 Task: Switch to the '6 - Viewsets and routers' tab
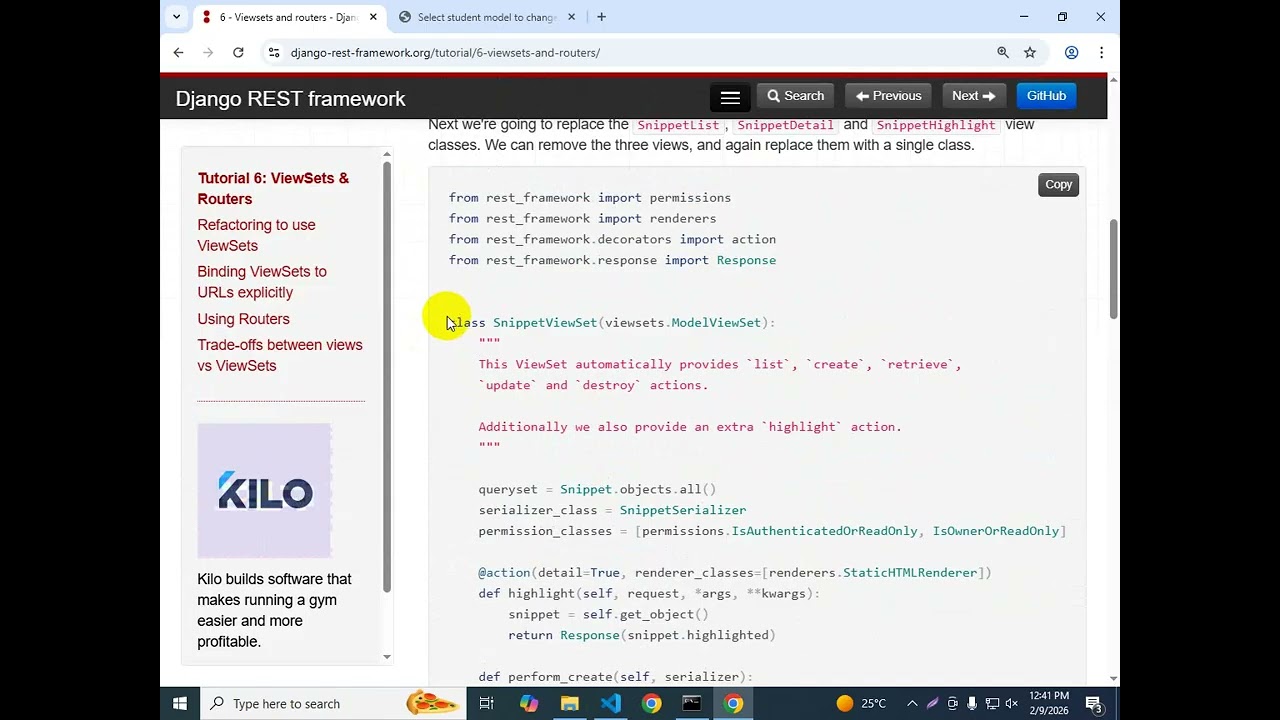tap(287, 17)
